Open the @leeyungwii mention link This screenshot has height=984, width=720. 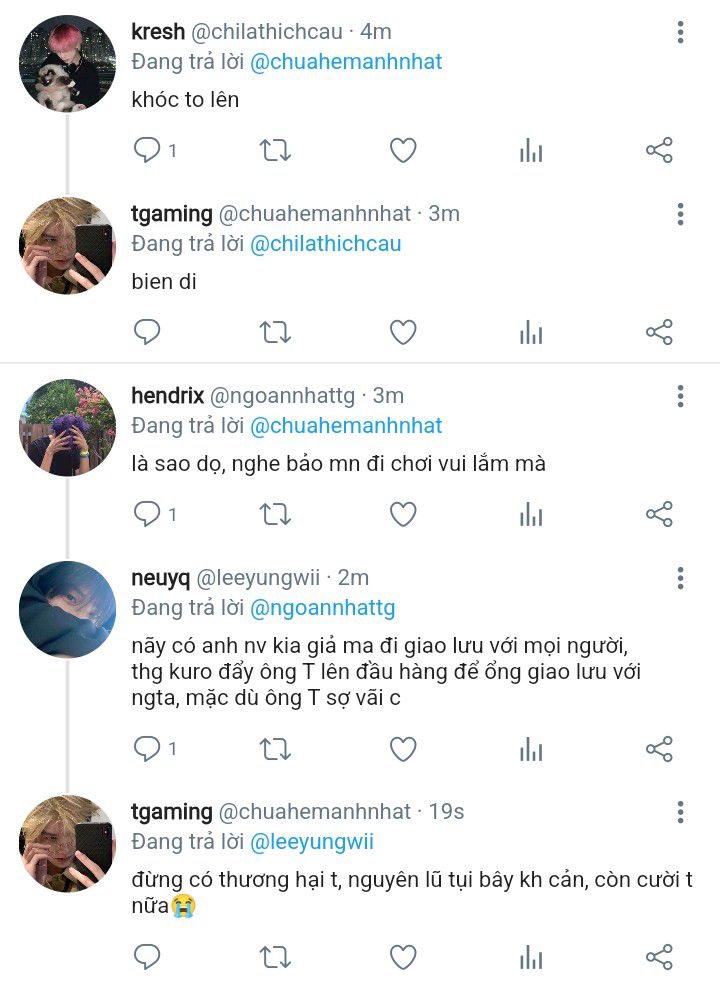point(312,842)
